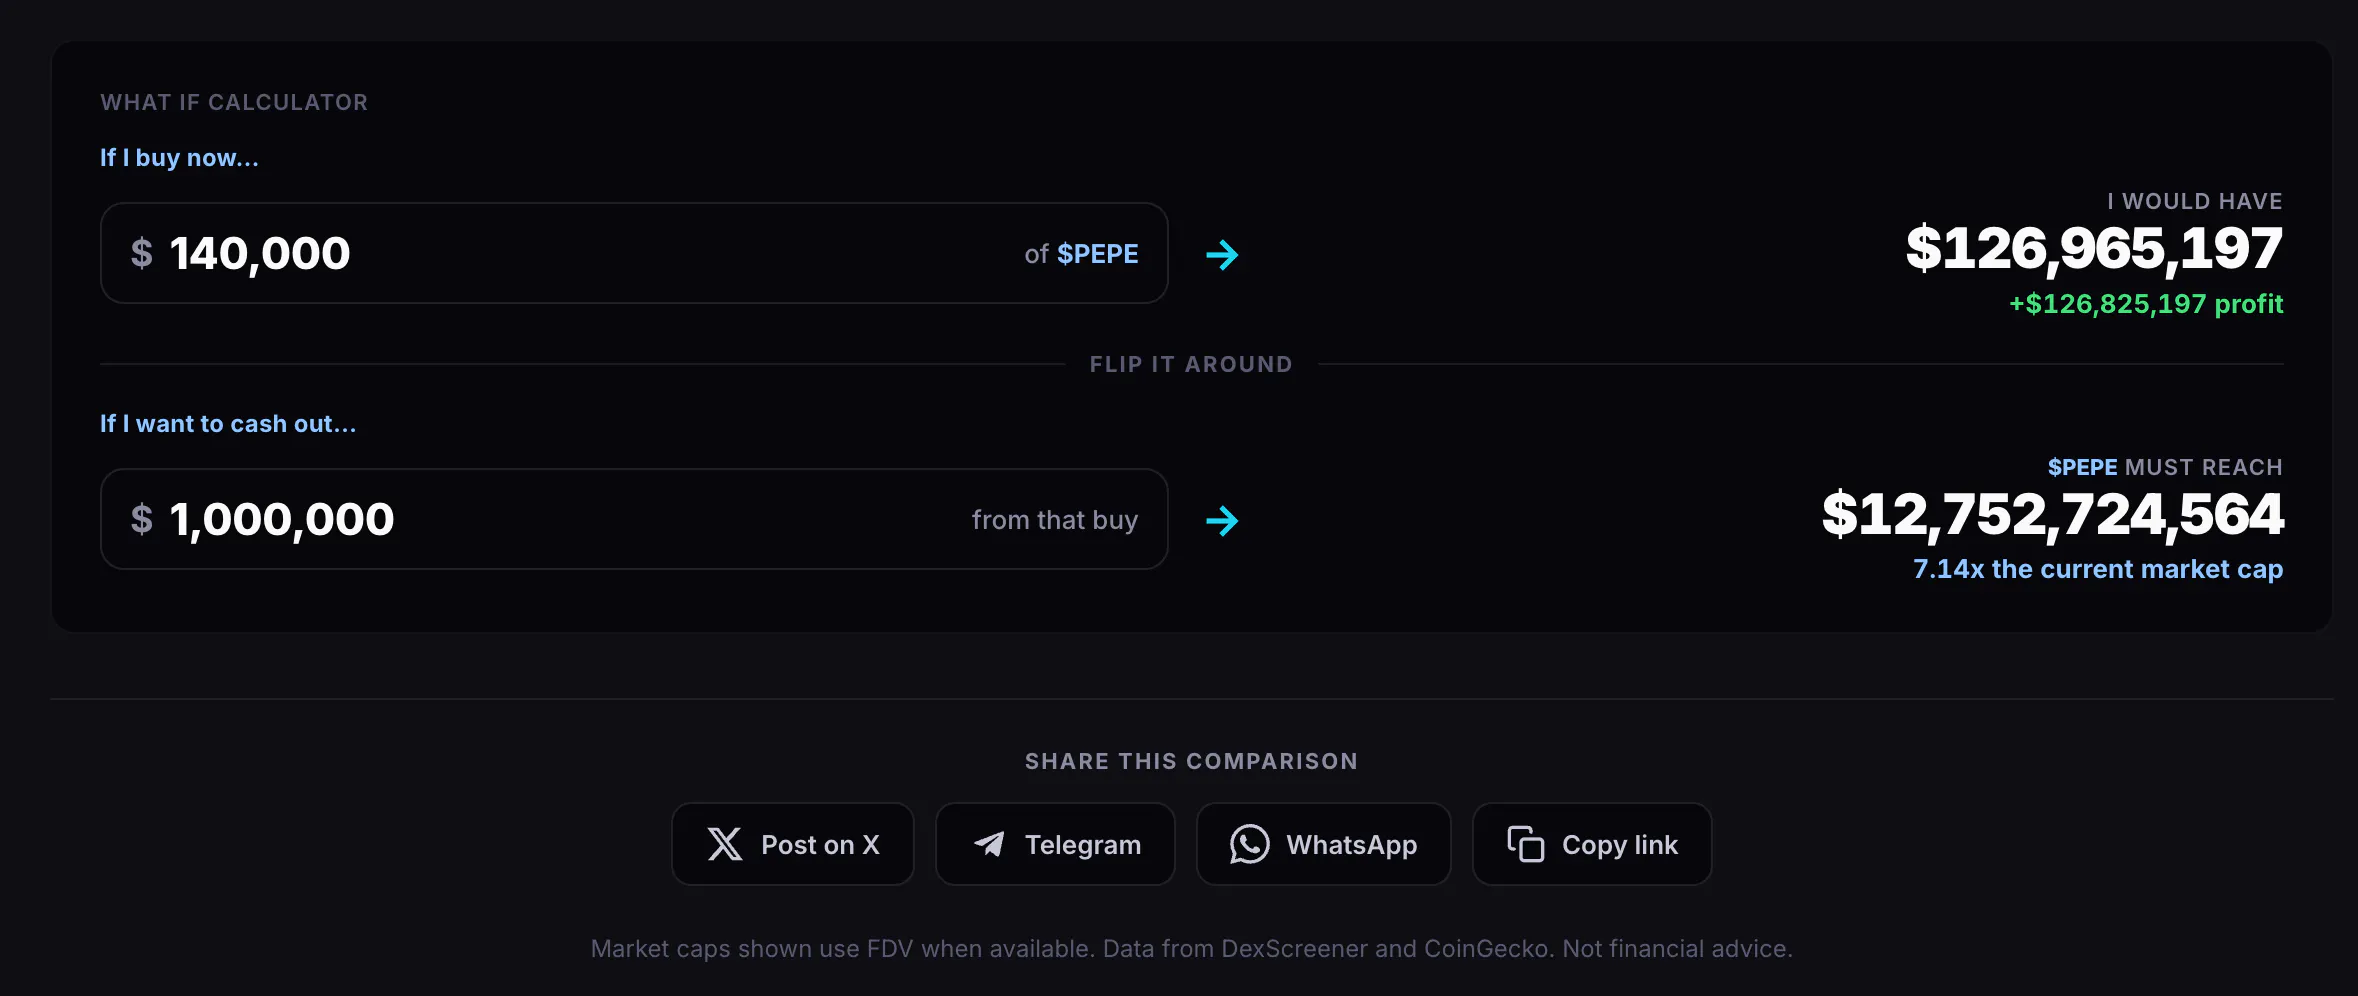The image size is (2358, 996).
Task: Share comparison via Post on X button
Action: coord(793,844)
